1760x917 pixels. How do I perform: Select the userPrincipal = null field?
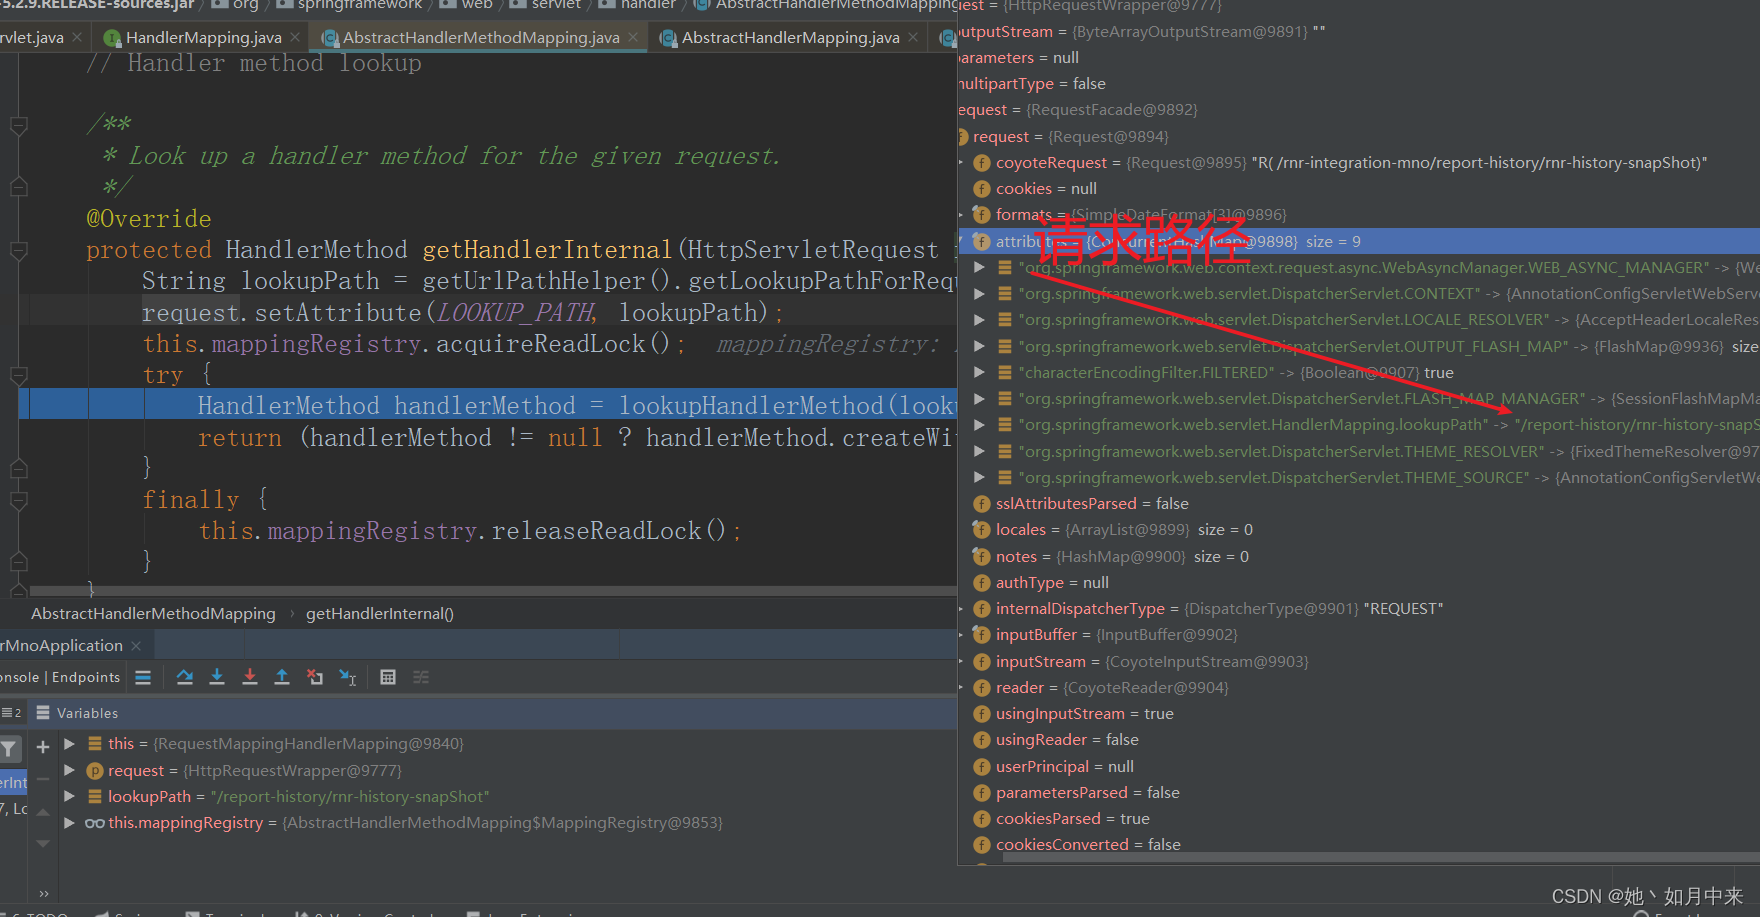point(1065,766)
